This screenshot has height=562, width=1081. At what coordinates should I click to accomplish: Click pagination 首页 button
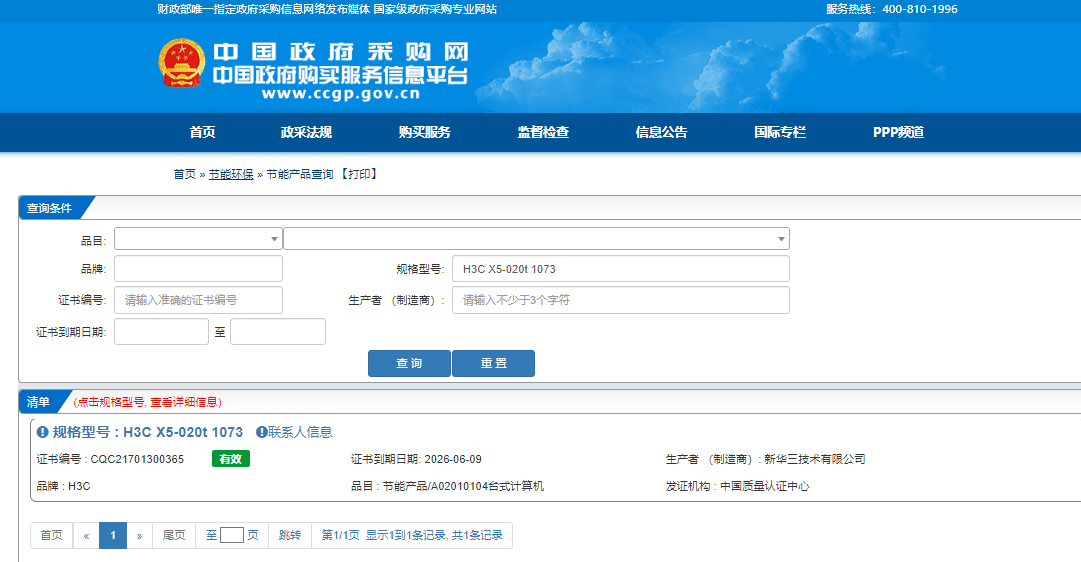(52, 535)
